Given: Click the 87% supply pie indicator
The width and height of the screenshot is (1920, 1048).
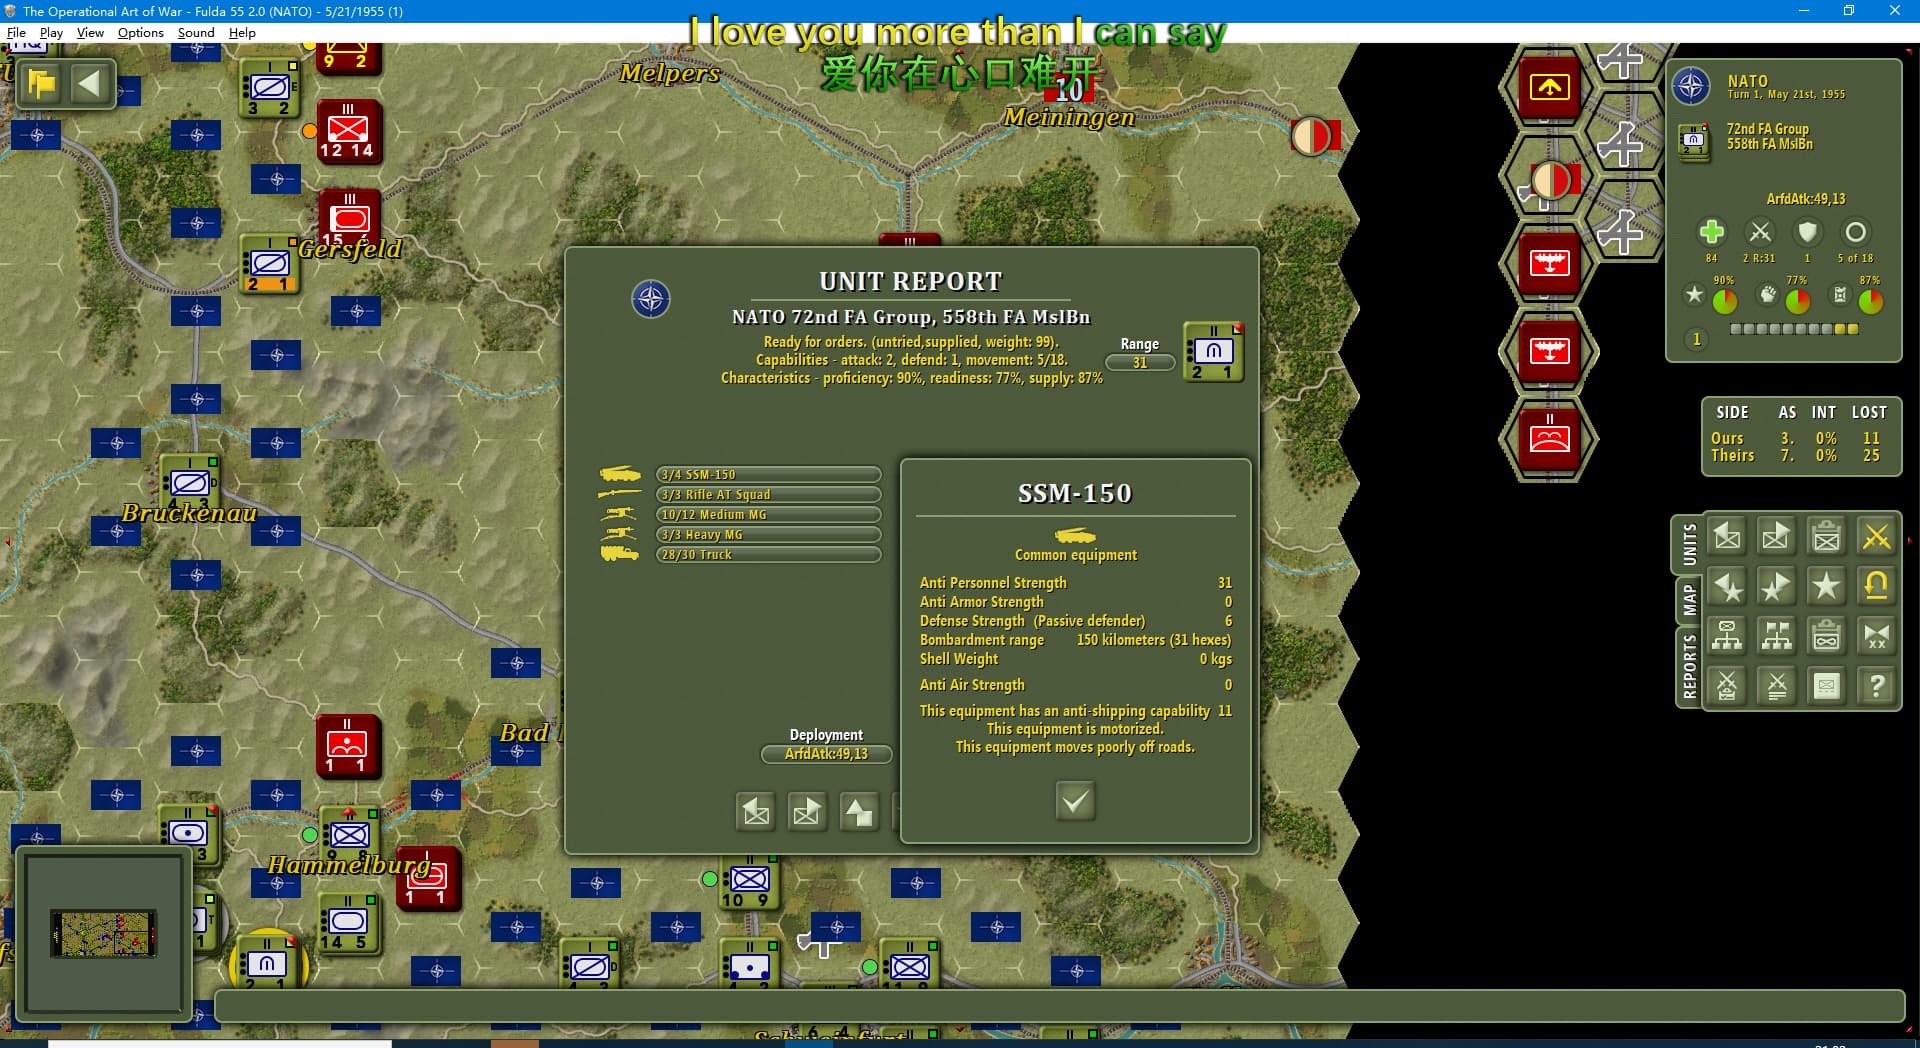Looking at the screenshot, I should [1871, 301].
